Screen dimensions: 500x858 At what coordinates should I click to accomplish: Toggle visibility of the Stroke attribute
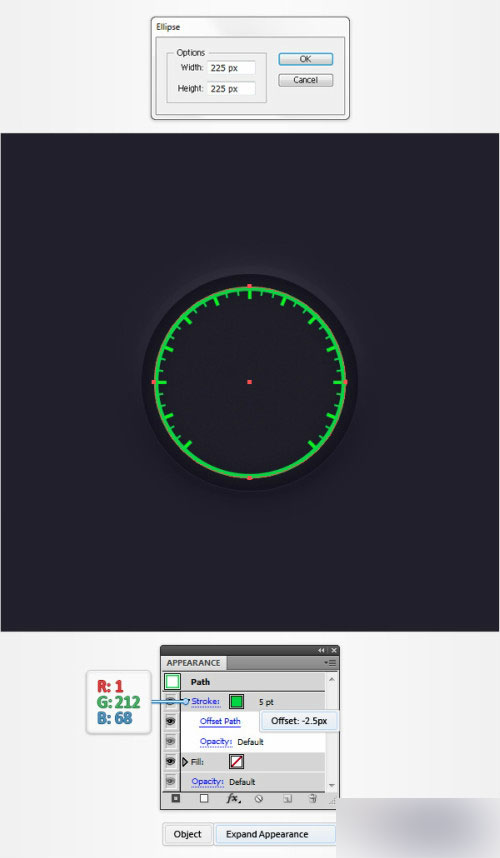tap(170, 702)
